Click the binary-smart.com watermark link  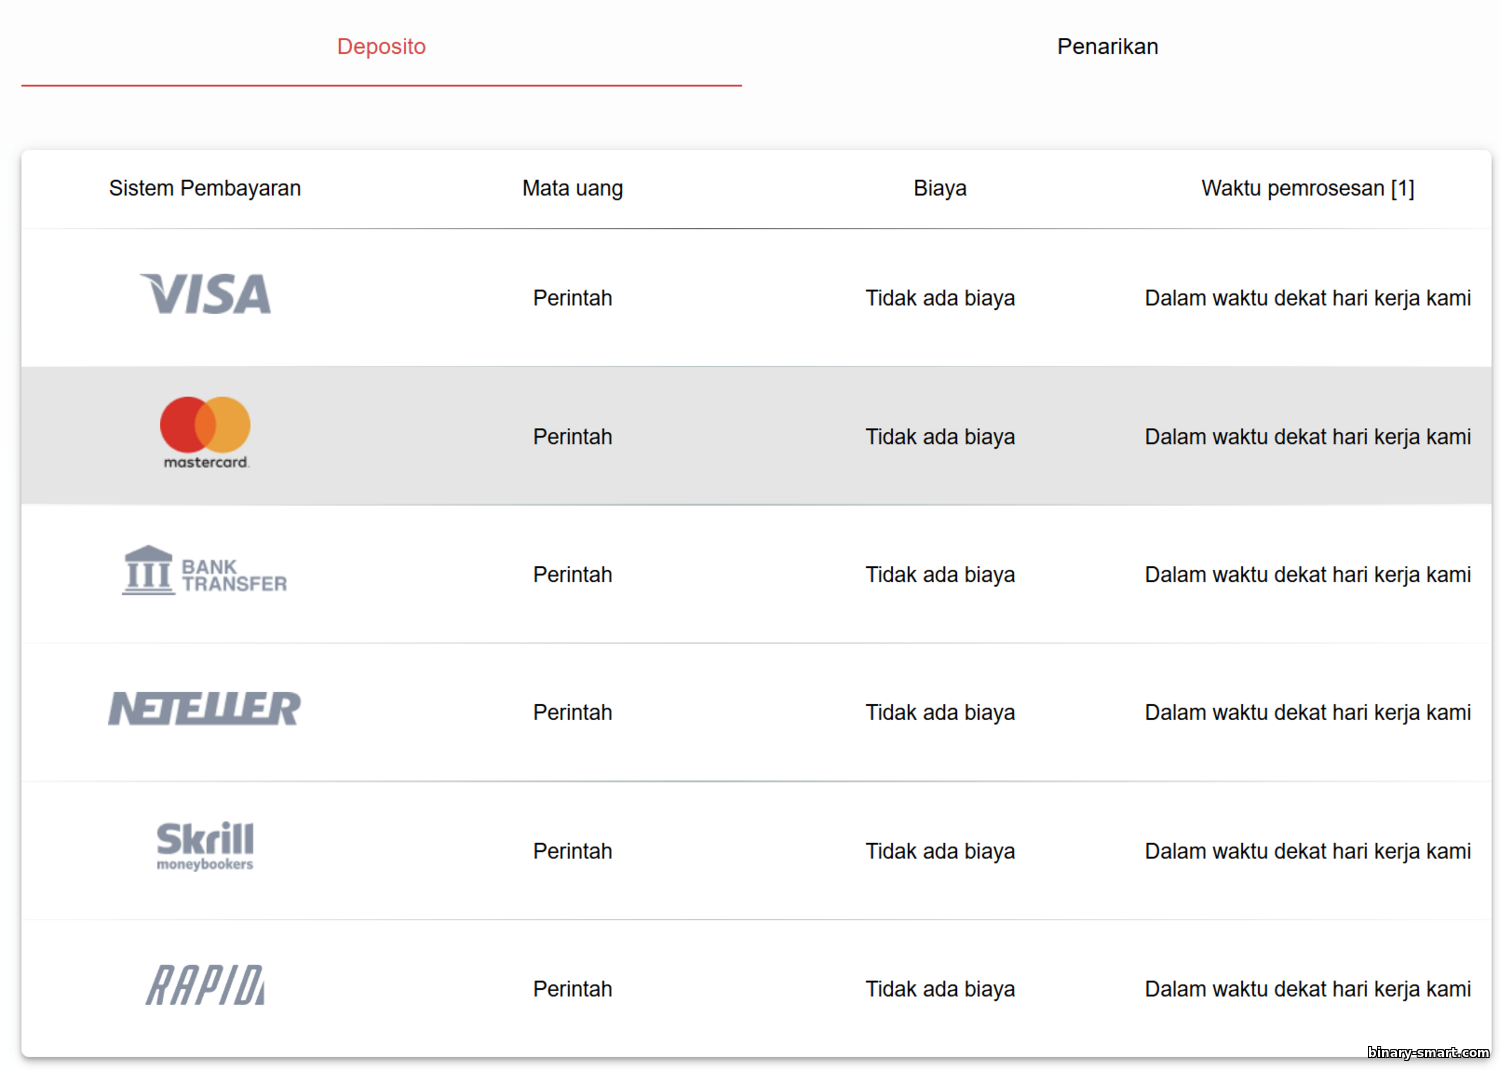(x=1428, y=1052)
